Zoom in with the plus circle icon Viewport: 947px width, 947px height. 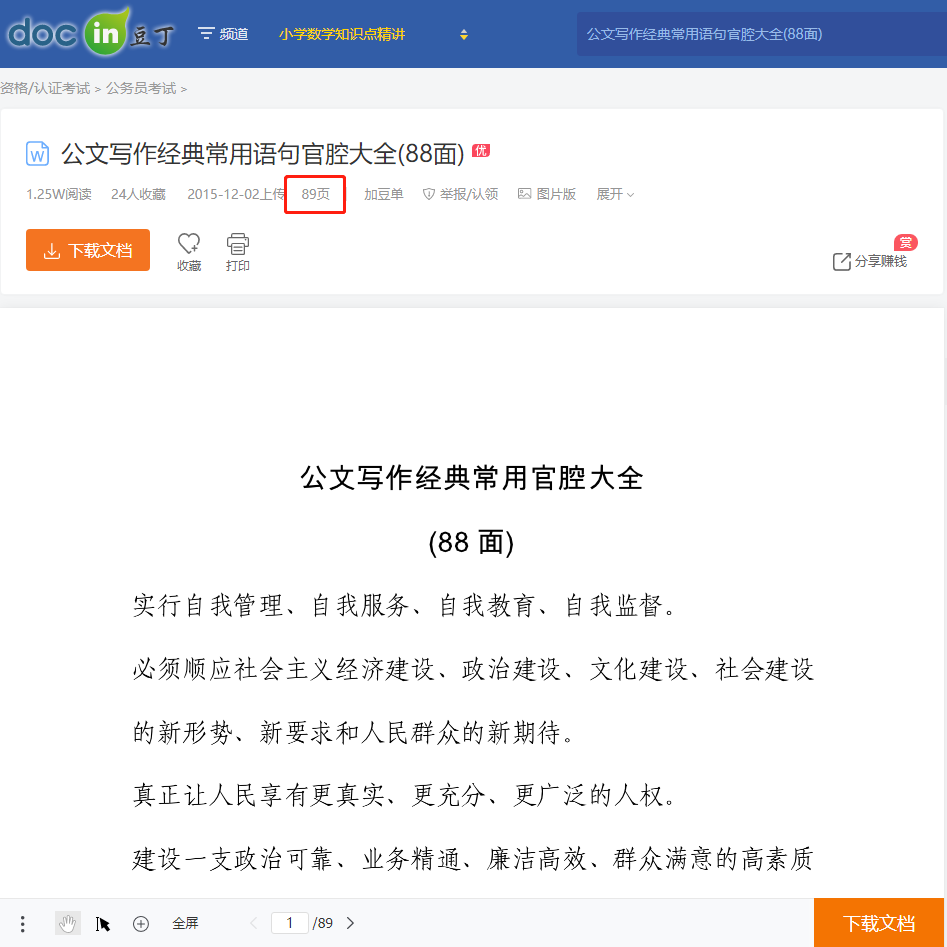[x=141, y=923]
